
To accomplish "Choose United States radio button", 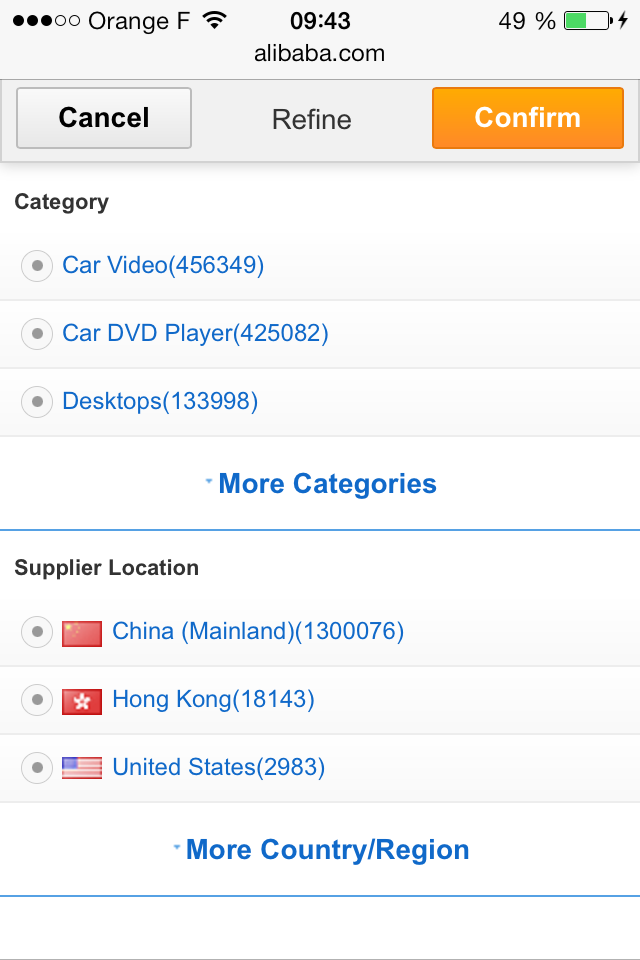I will (x=37, y=768).
